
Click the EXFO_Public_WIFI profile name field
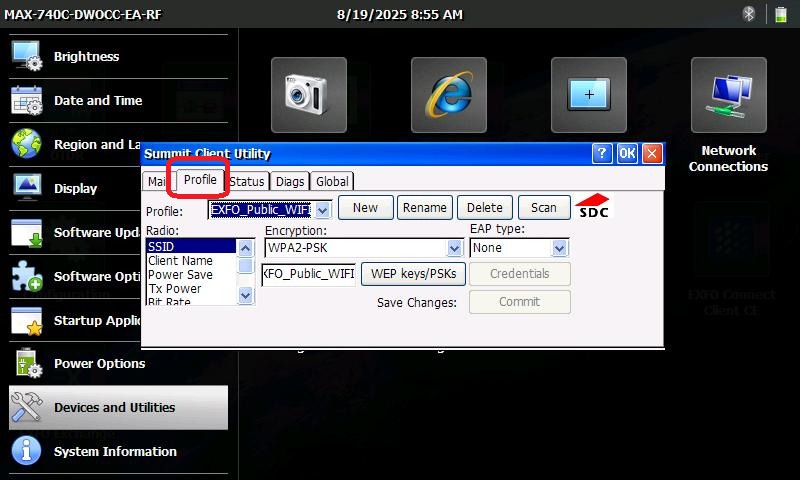261,210
